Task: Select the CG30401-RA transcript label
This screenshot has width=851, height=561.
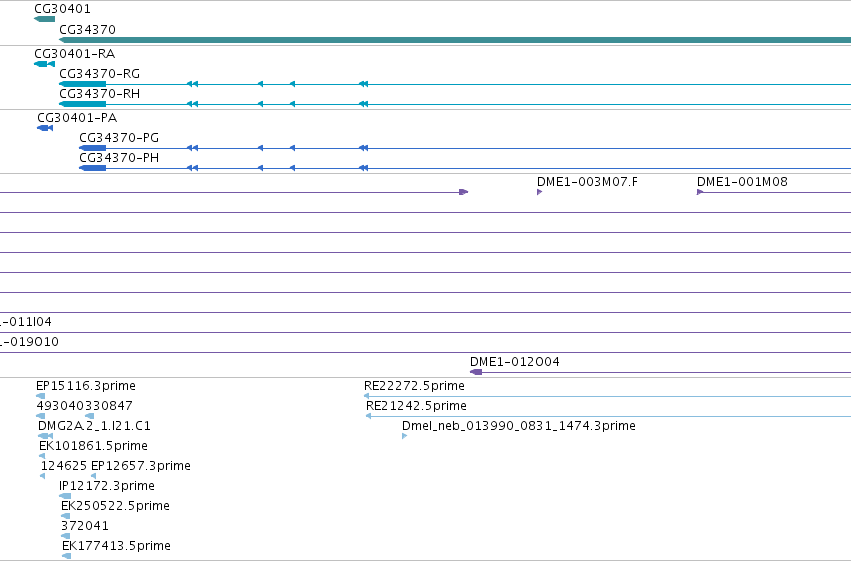Action: 75,54
